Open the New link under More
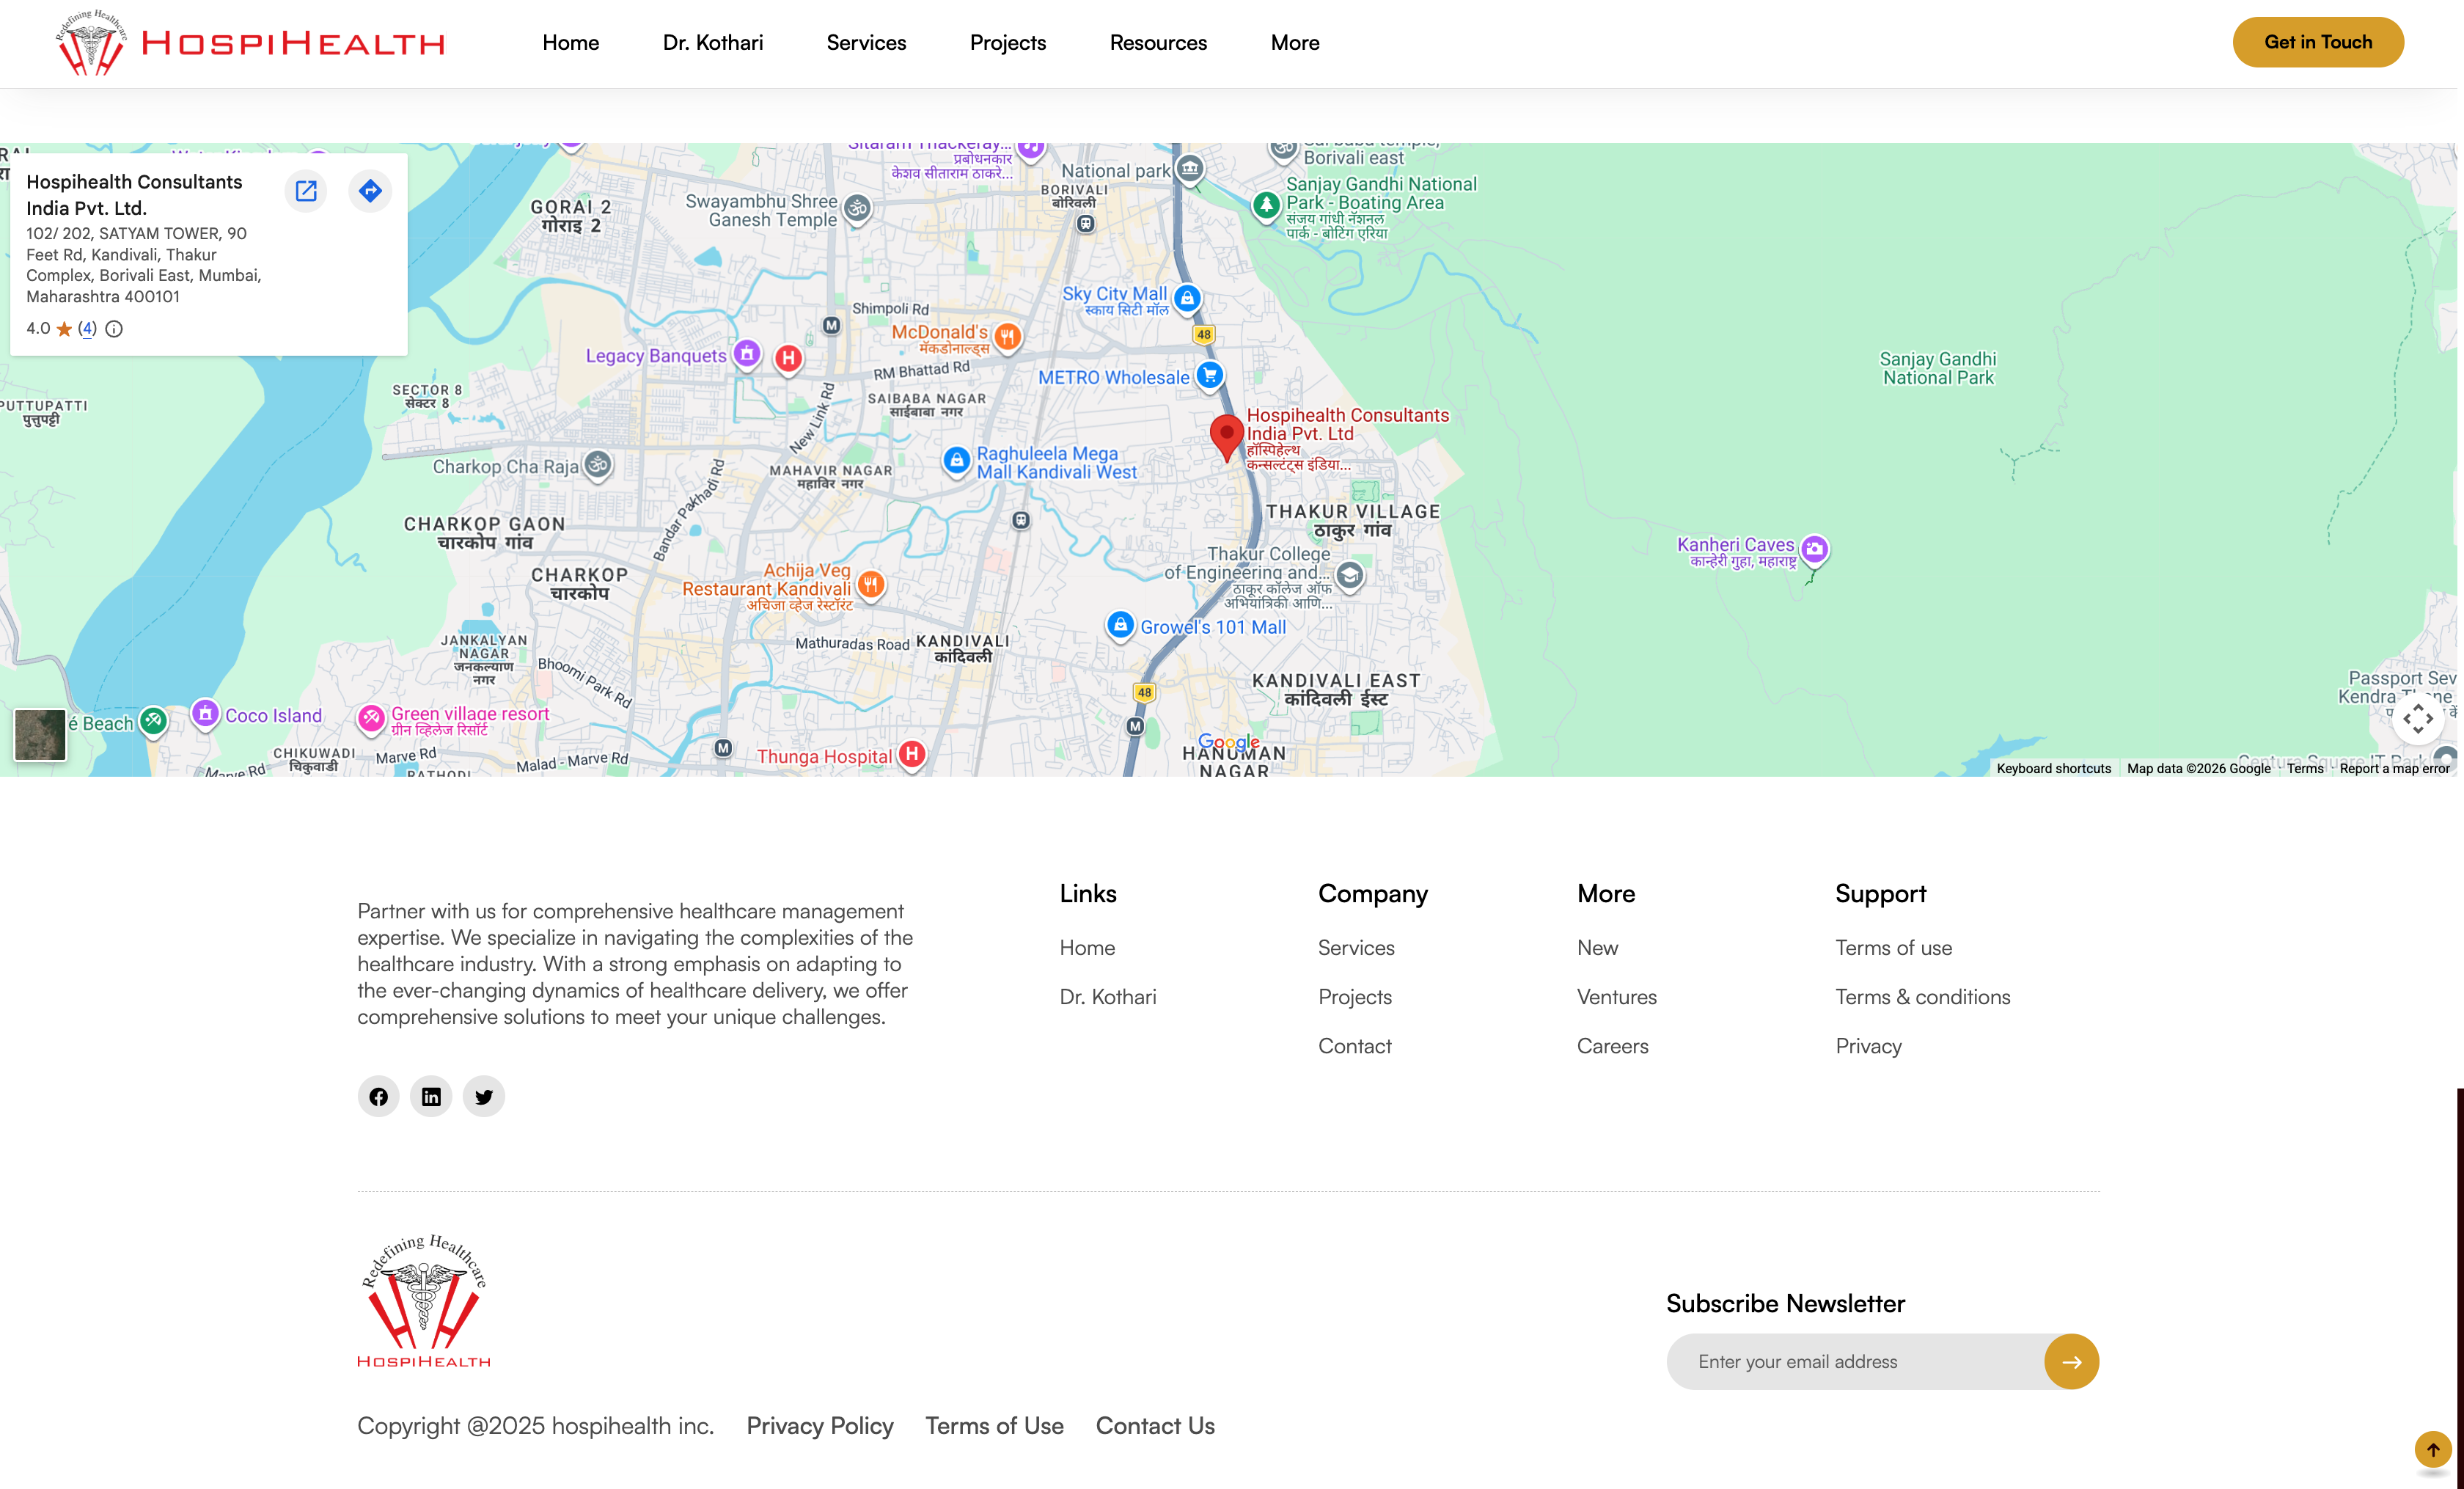The width and height of the screenshot is (2464, 1489). point(1597,948)
